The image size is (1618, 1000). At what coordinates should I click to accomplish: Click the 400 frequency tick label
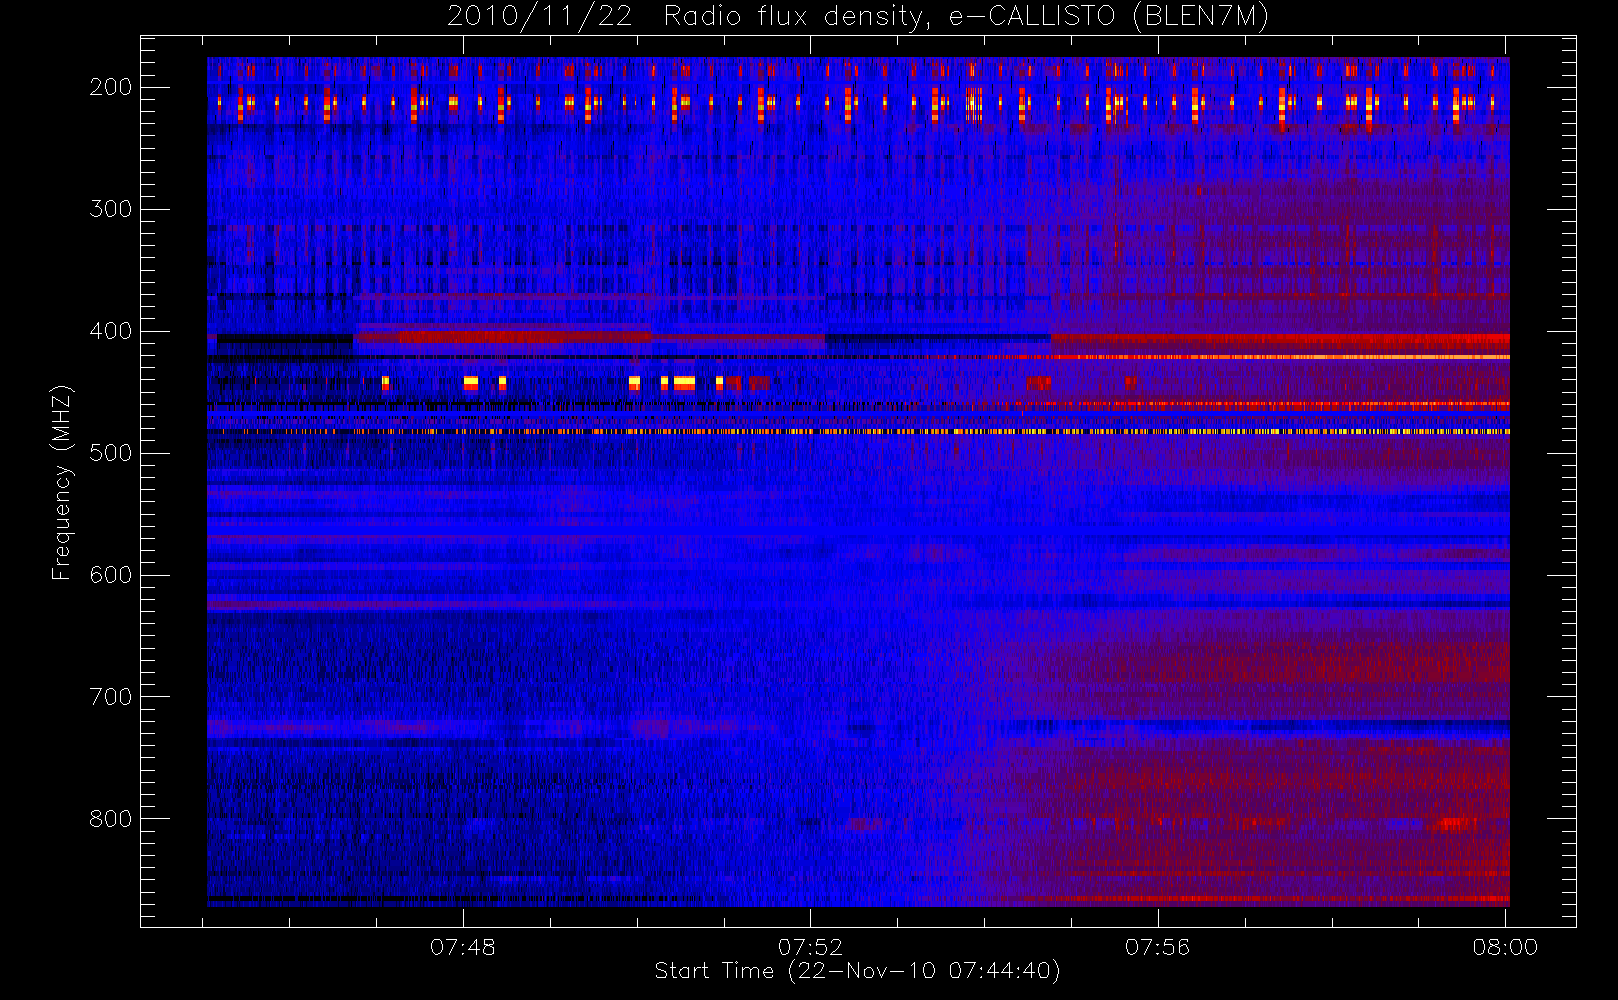111,331
